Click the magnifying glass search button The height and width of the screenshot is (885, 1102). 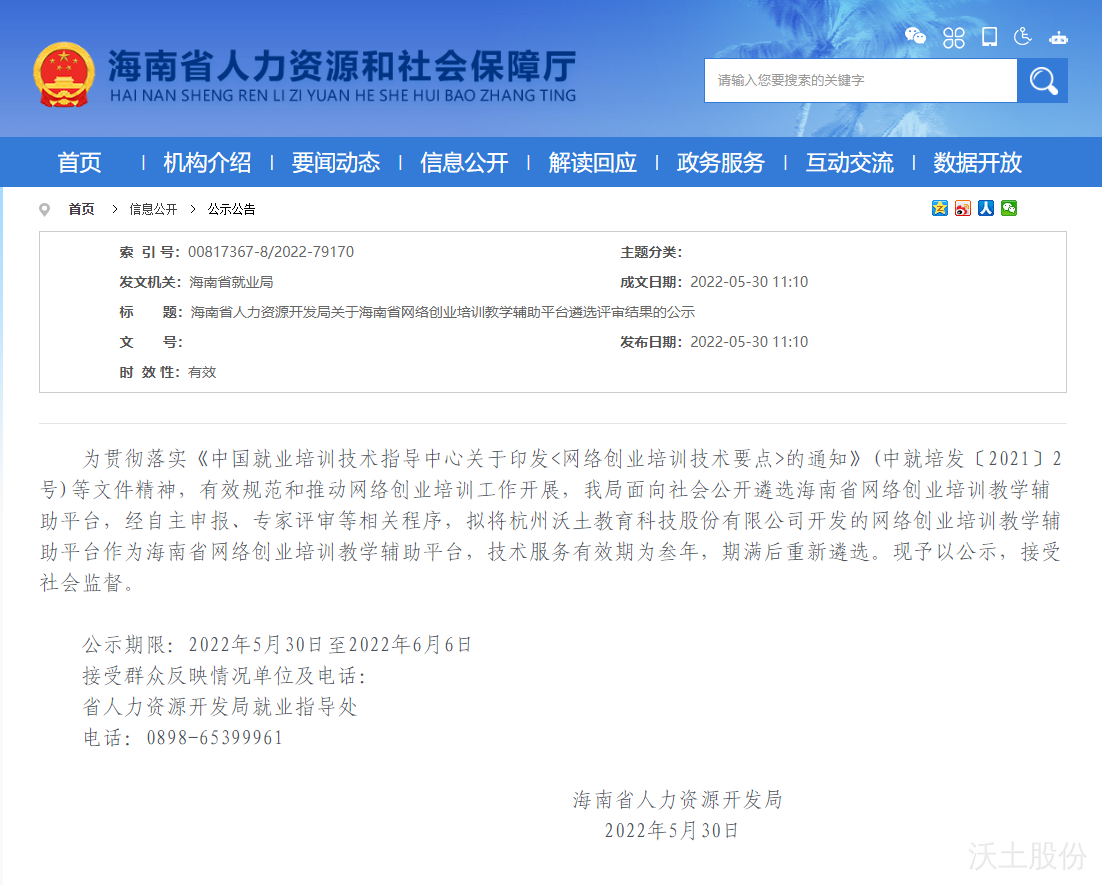pos(1042,80)
